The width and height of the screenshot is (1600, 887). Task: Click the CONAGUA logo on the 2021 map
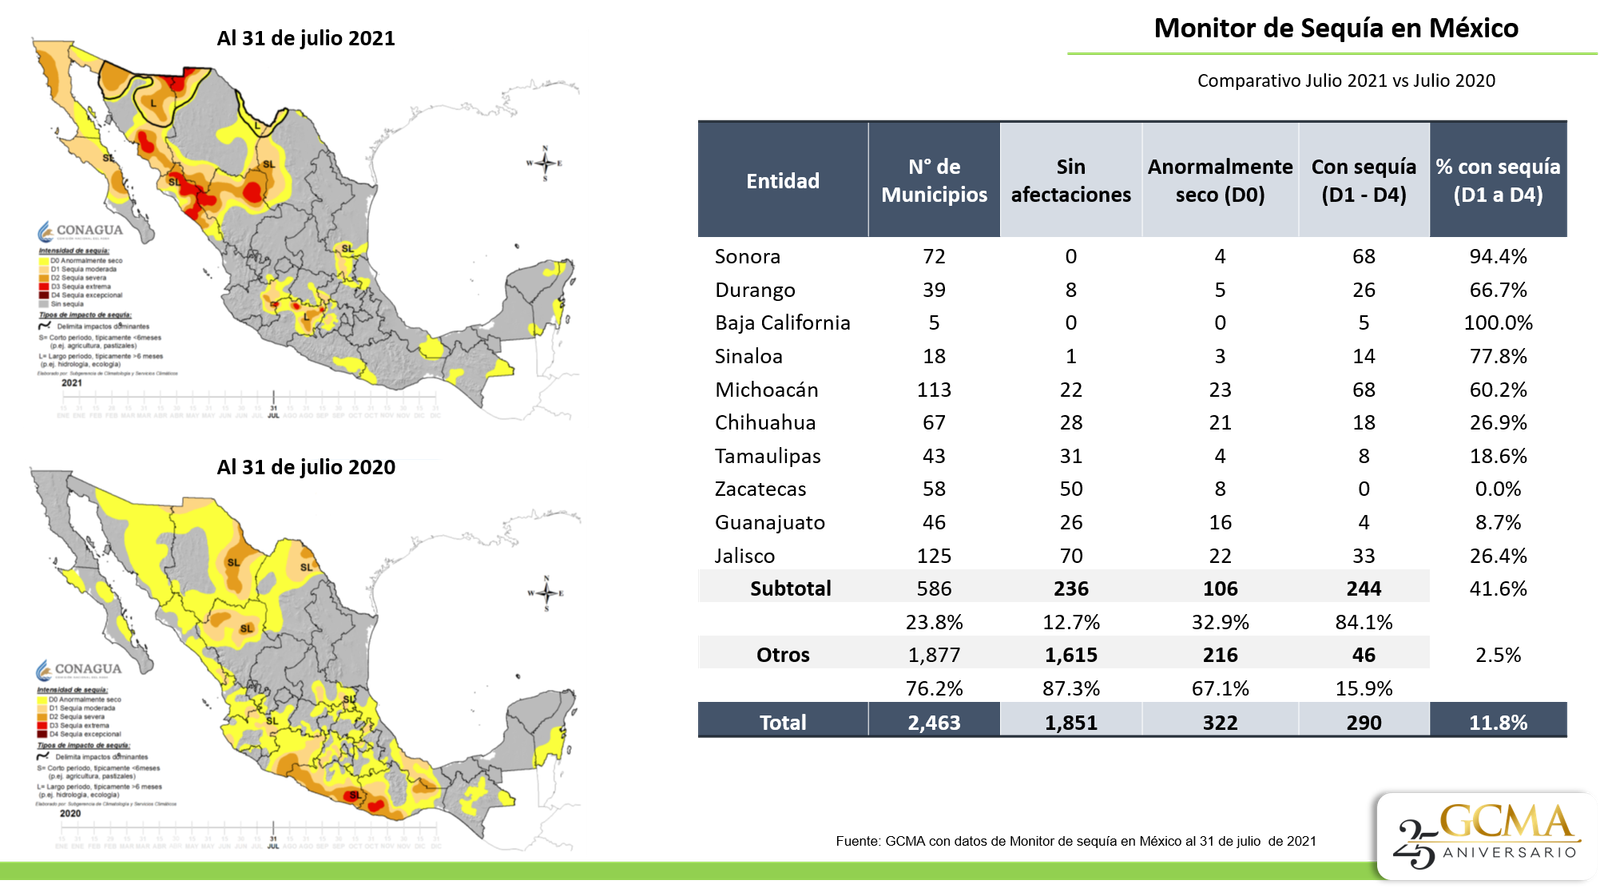80,230
